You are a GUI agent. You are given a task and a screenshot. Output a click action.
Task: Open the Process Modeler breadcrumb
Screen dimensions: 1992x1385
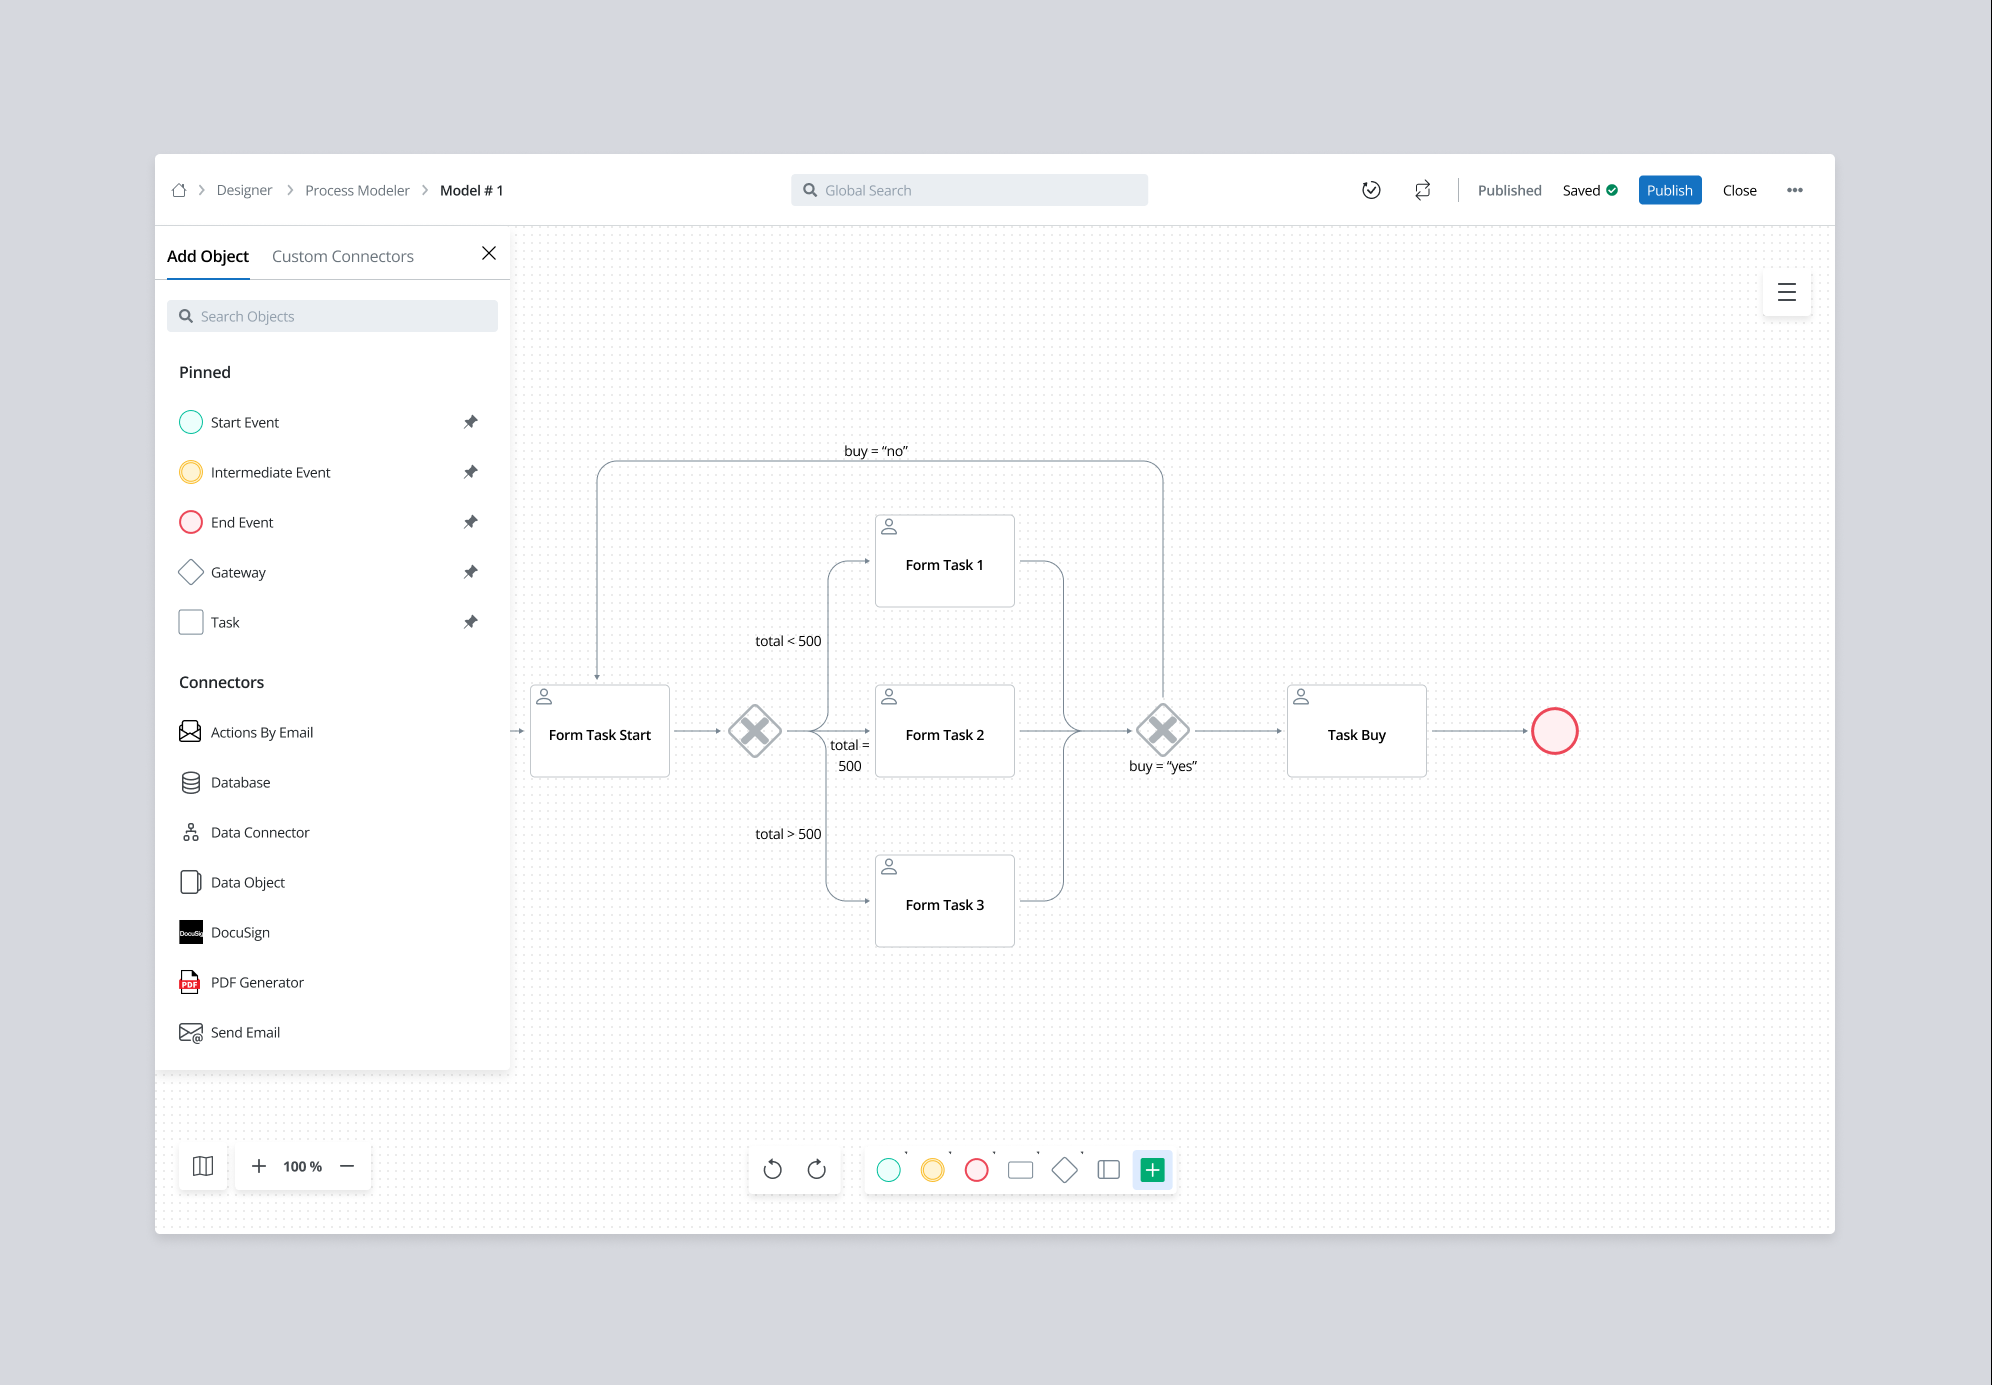pos(357,190)
